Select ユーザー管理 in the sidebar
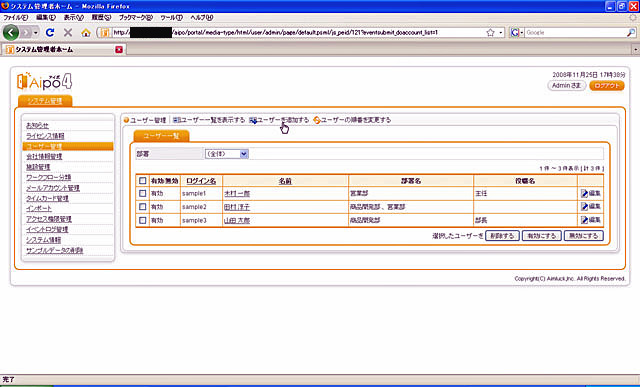Image resolution: width=640 pixels, height=387 pixels. pyautogui.click(x=68, y=146)
